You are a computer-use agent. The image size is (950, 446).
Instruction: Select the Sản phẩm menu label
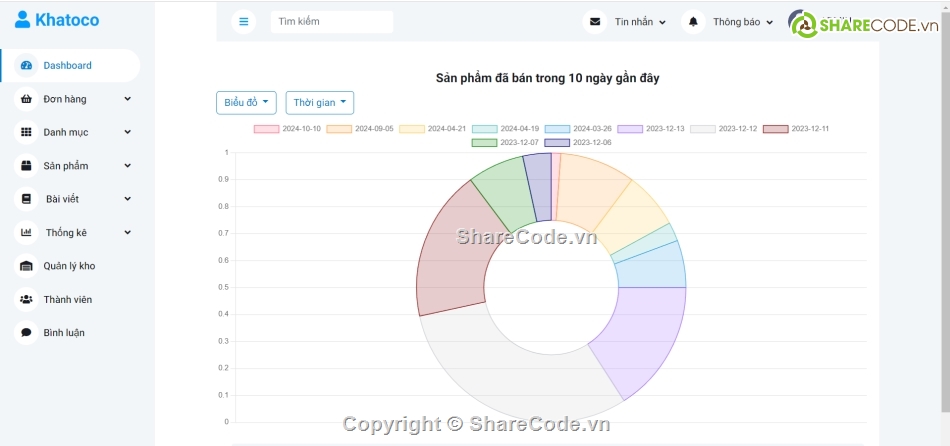click(x=65, y=165)
